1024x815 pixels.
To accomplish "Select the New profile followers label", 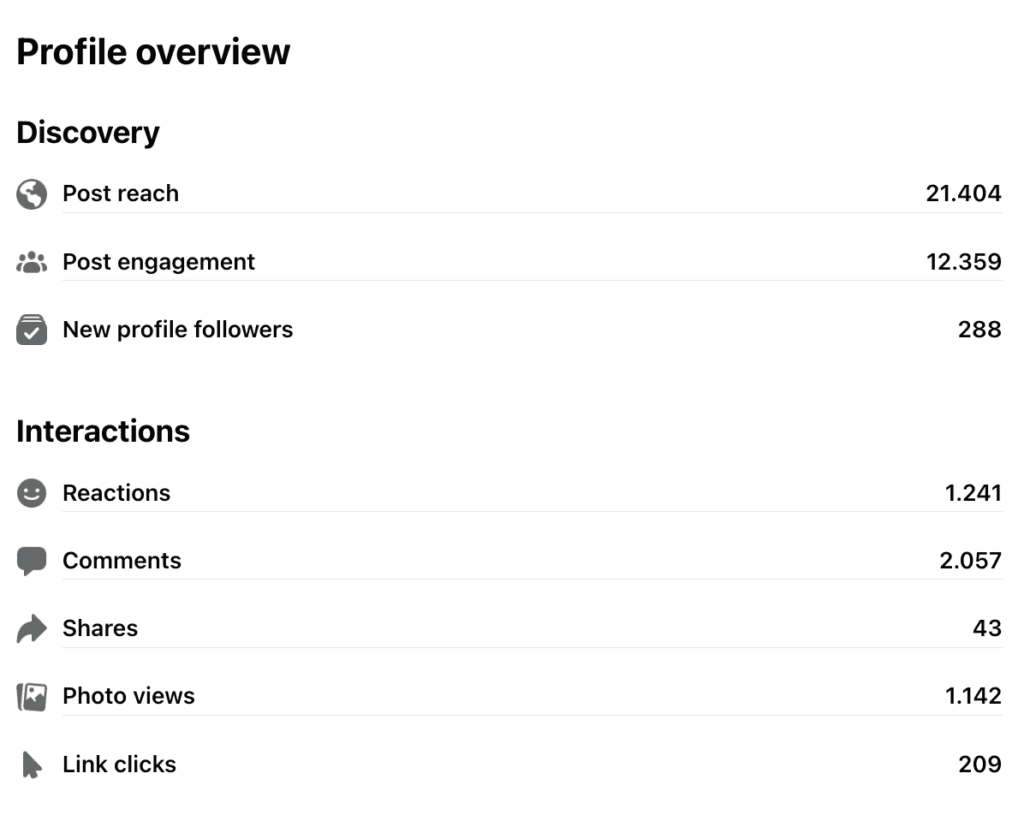I will [x=178, y=330].
